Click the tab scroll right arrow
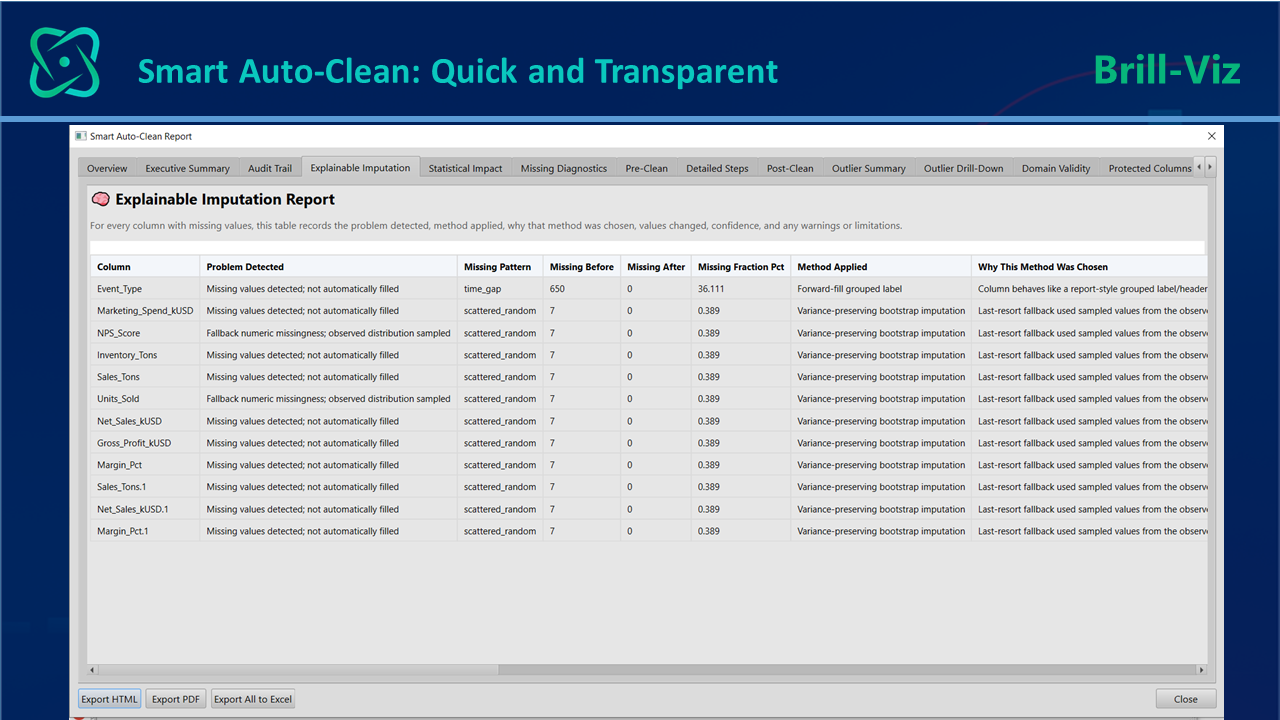 point(1210,167)
